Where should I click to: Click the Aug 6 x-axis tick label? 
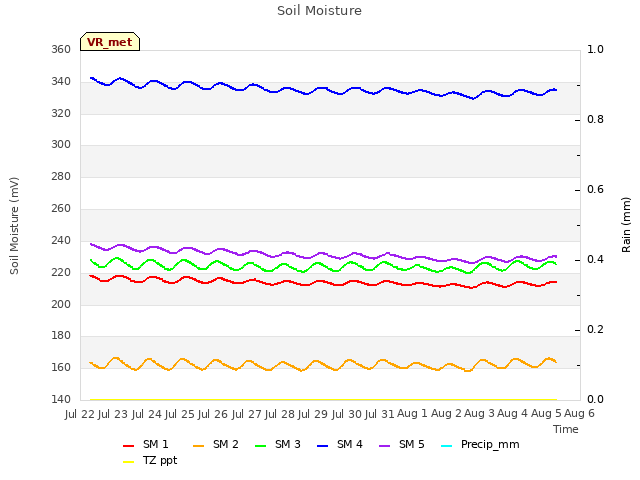pyautogui.click(x=579, y=414)
